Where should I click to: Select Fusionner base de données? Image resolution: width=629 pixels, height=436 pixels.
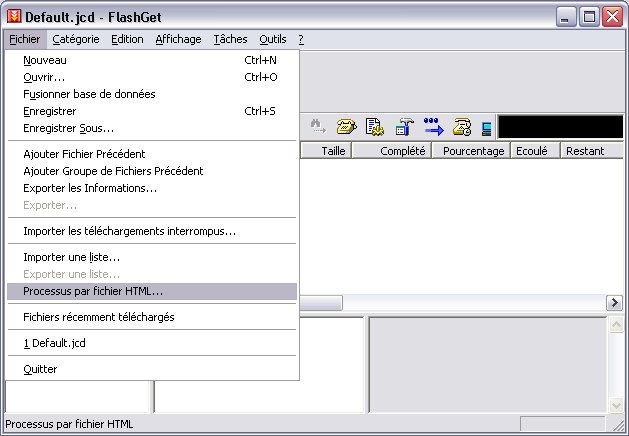click(152, 94)
